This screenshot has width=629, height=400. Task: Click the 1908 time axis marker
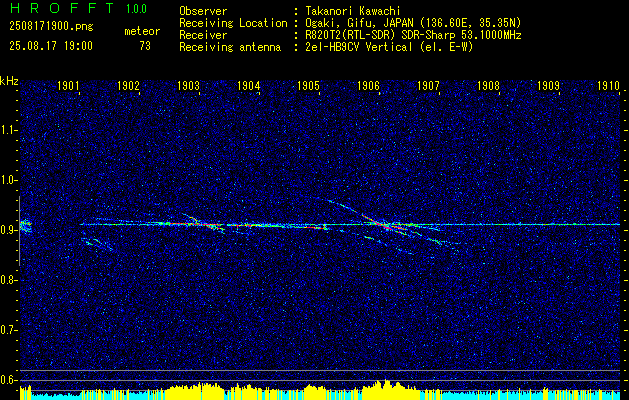(489, 85)
